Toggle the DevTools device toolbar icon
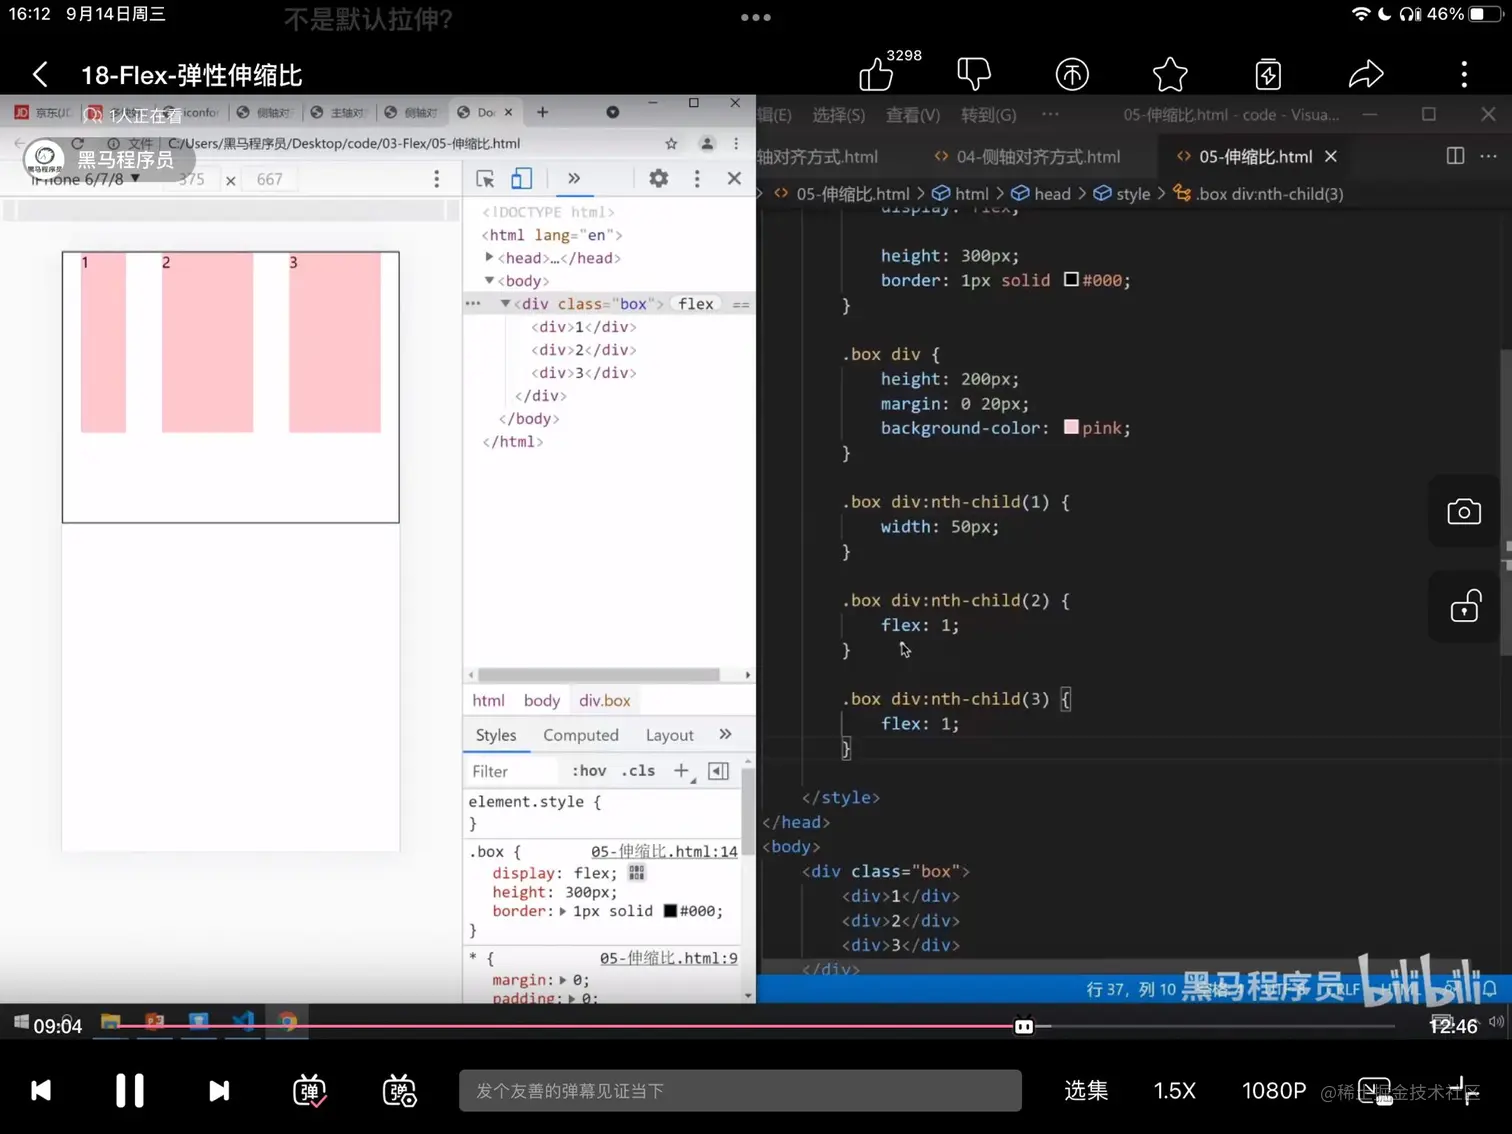1512x1134 pixels. (x=521, y=178)
